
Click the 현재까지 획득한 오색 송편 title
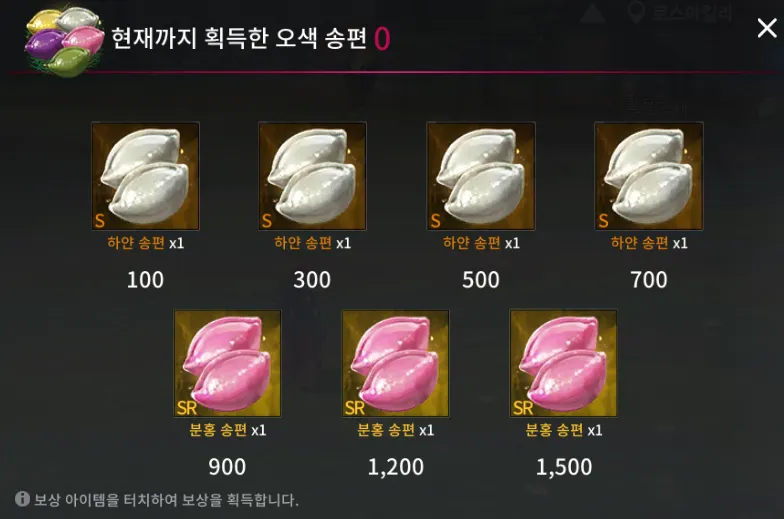pyautogui.click(x=239, y=38)
